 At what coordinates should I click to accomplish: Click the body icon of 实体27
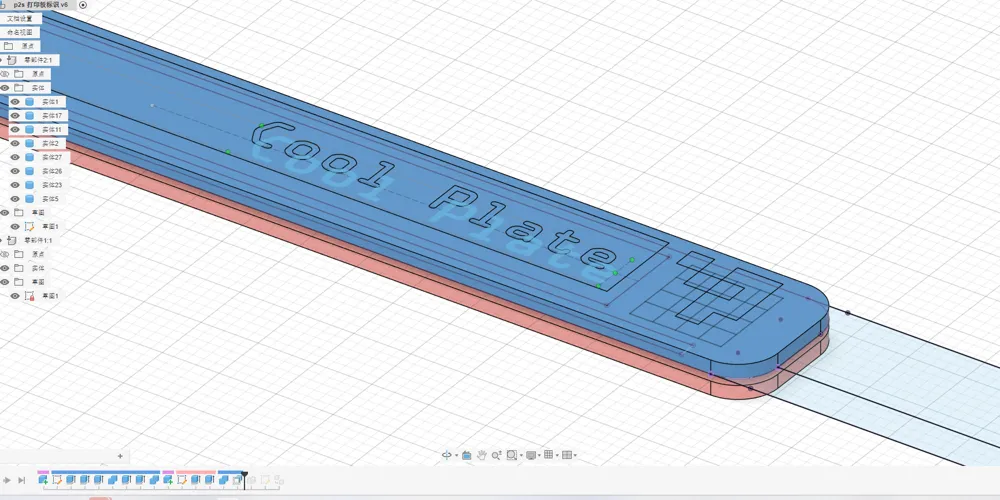29,158
